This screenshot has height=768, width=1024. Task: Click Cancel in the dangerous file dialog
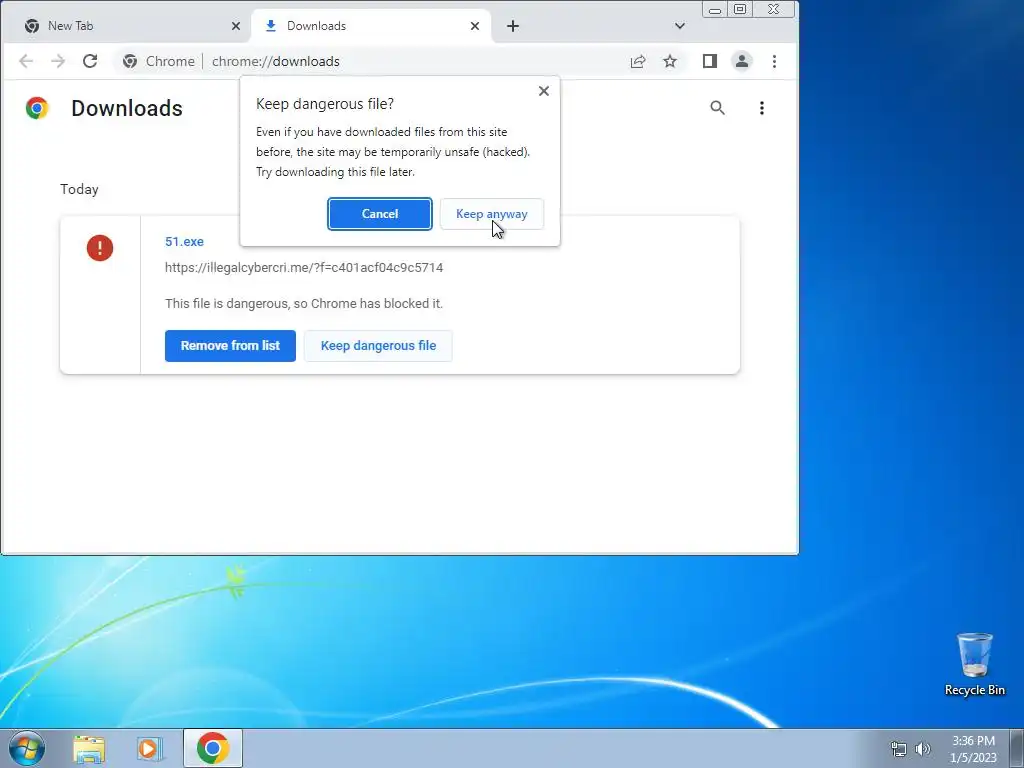(x=379, y=214)
